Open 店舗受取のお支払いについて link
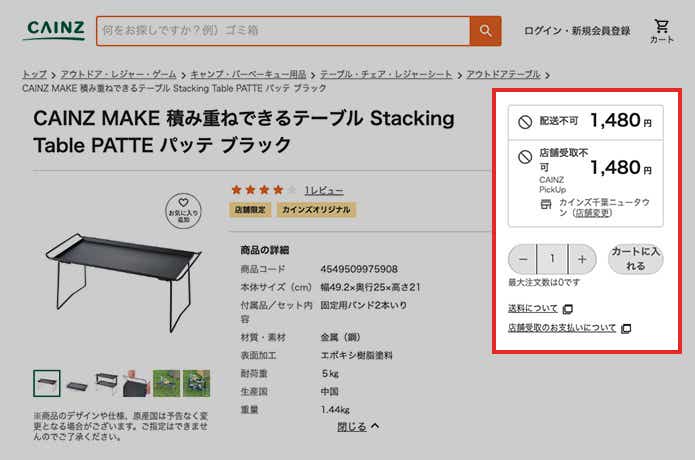 point(562,327)
